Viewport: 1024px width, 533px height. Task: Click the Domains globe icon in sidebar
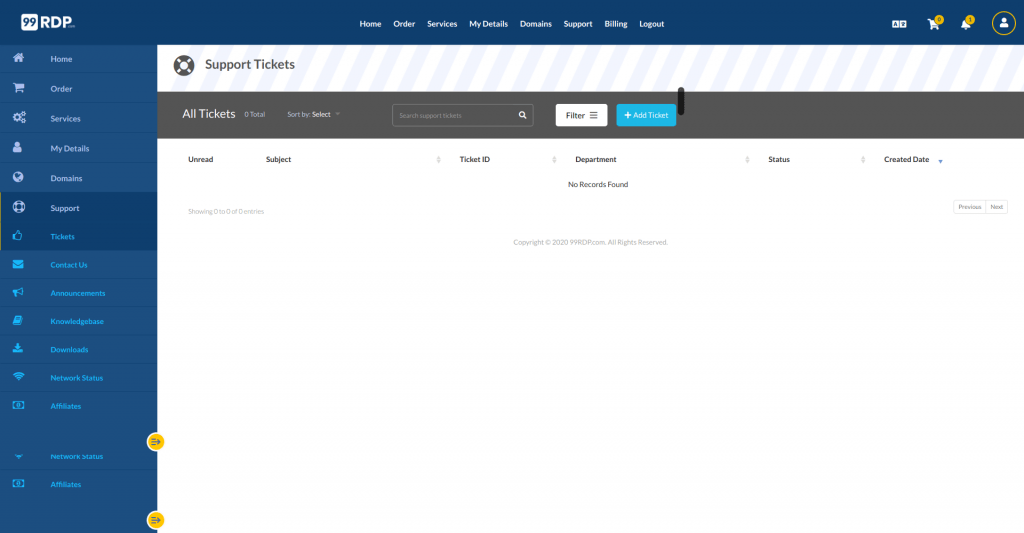[x=18, y=178]
